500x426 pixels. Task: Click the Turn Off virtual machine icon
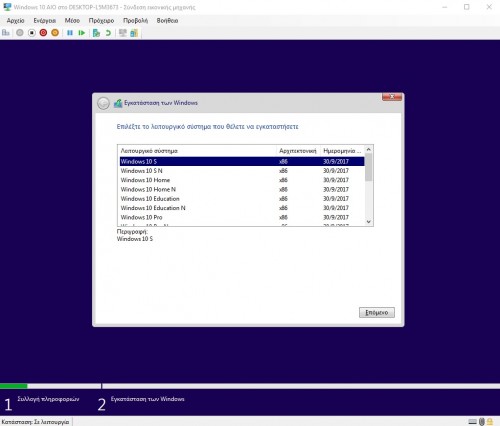pos(32,33)
